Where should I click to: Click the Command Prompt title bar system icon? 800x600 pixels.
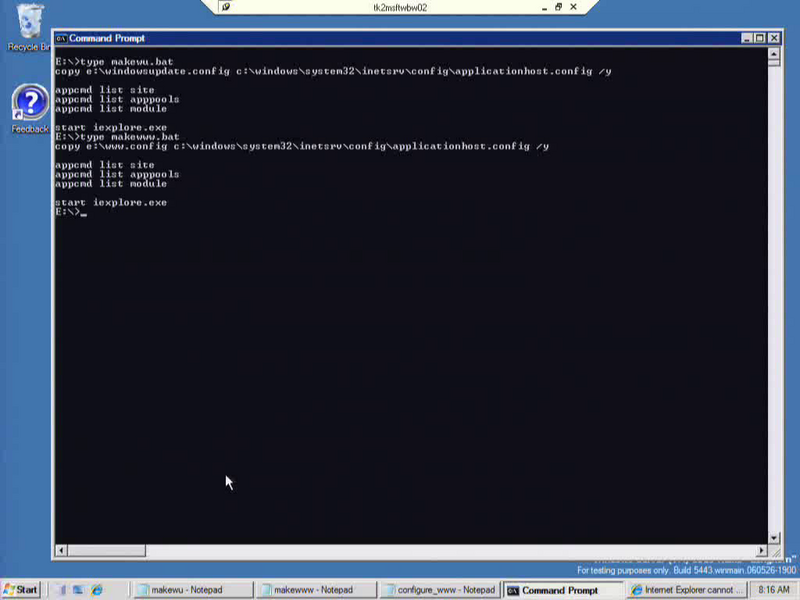click(x=61, y=38)
